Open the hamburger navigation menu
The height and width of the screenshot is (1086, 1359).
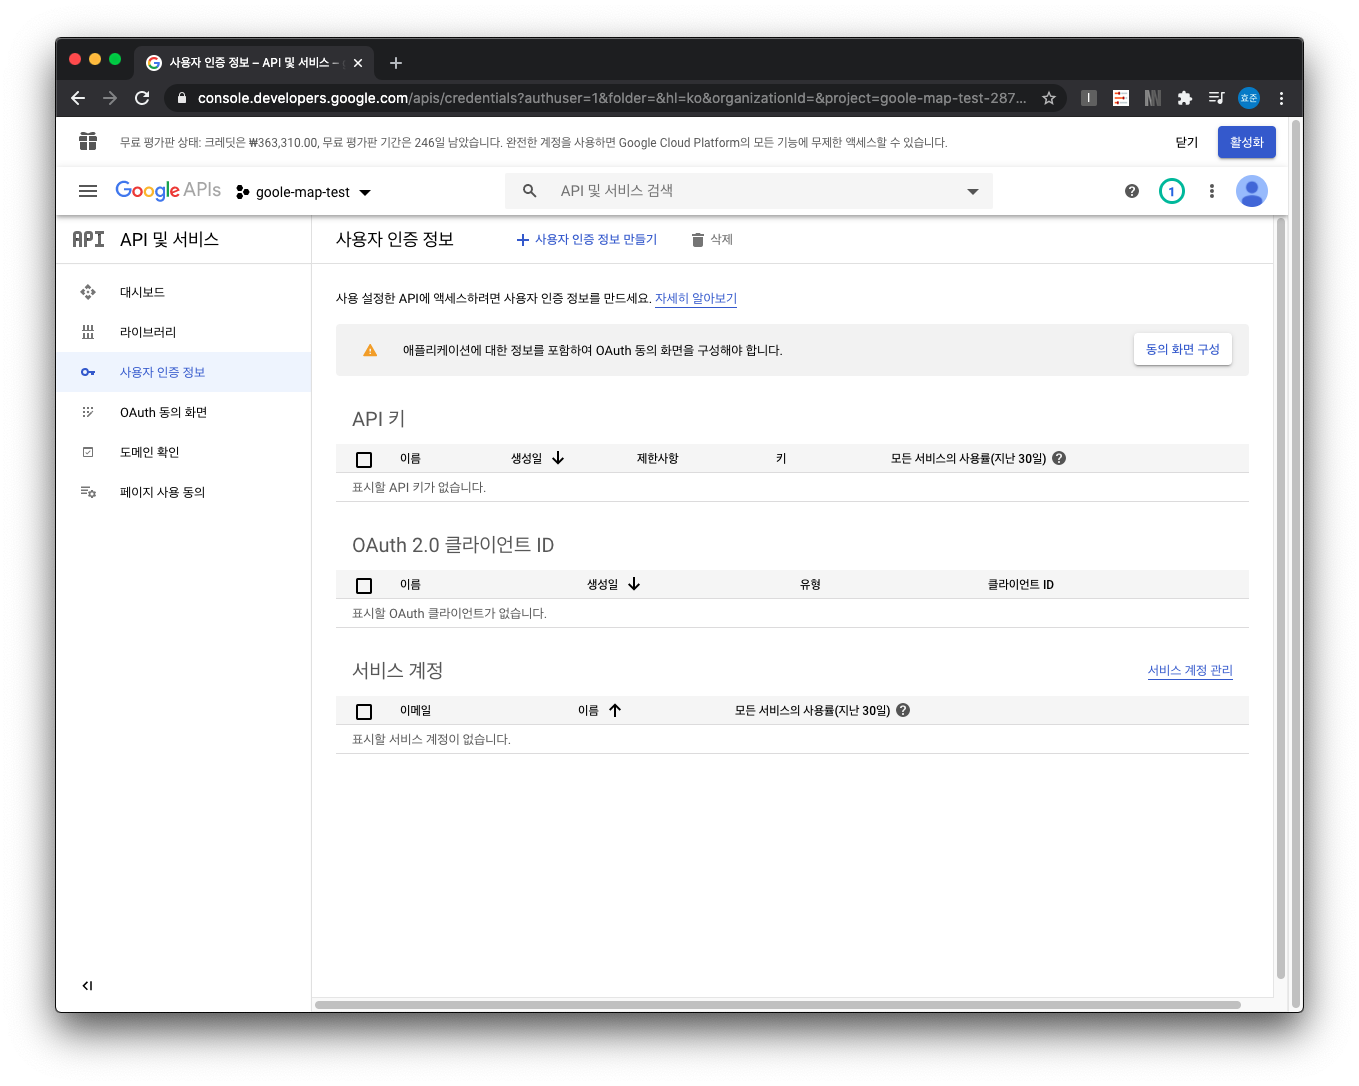(x=88, y=191)
